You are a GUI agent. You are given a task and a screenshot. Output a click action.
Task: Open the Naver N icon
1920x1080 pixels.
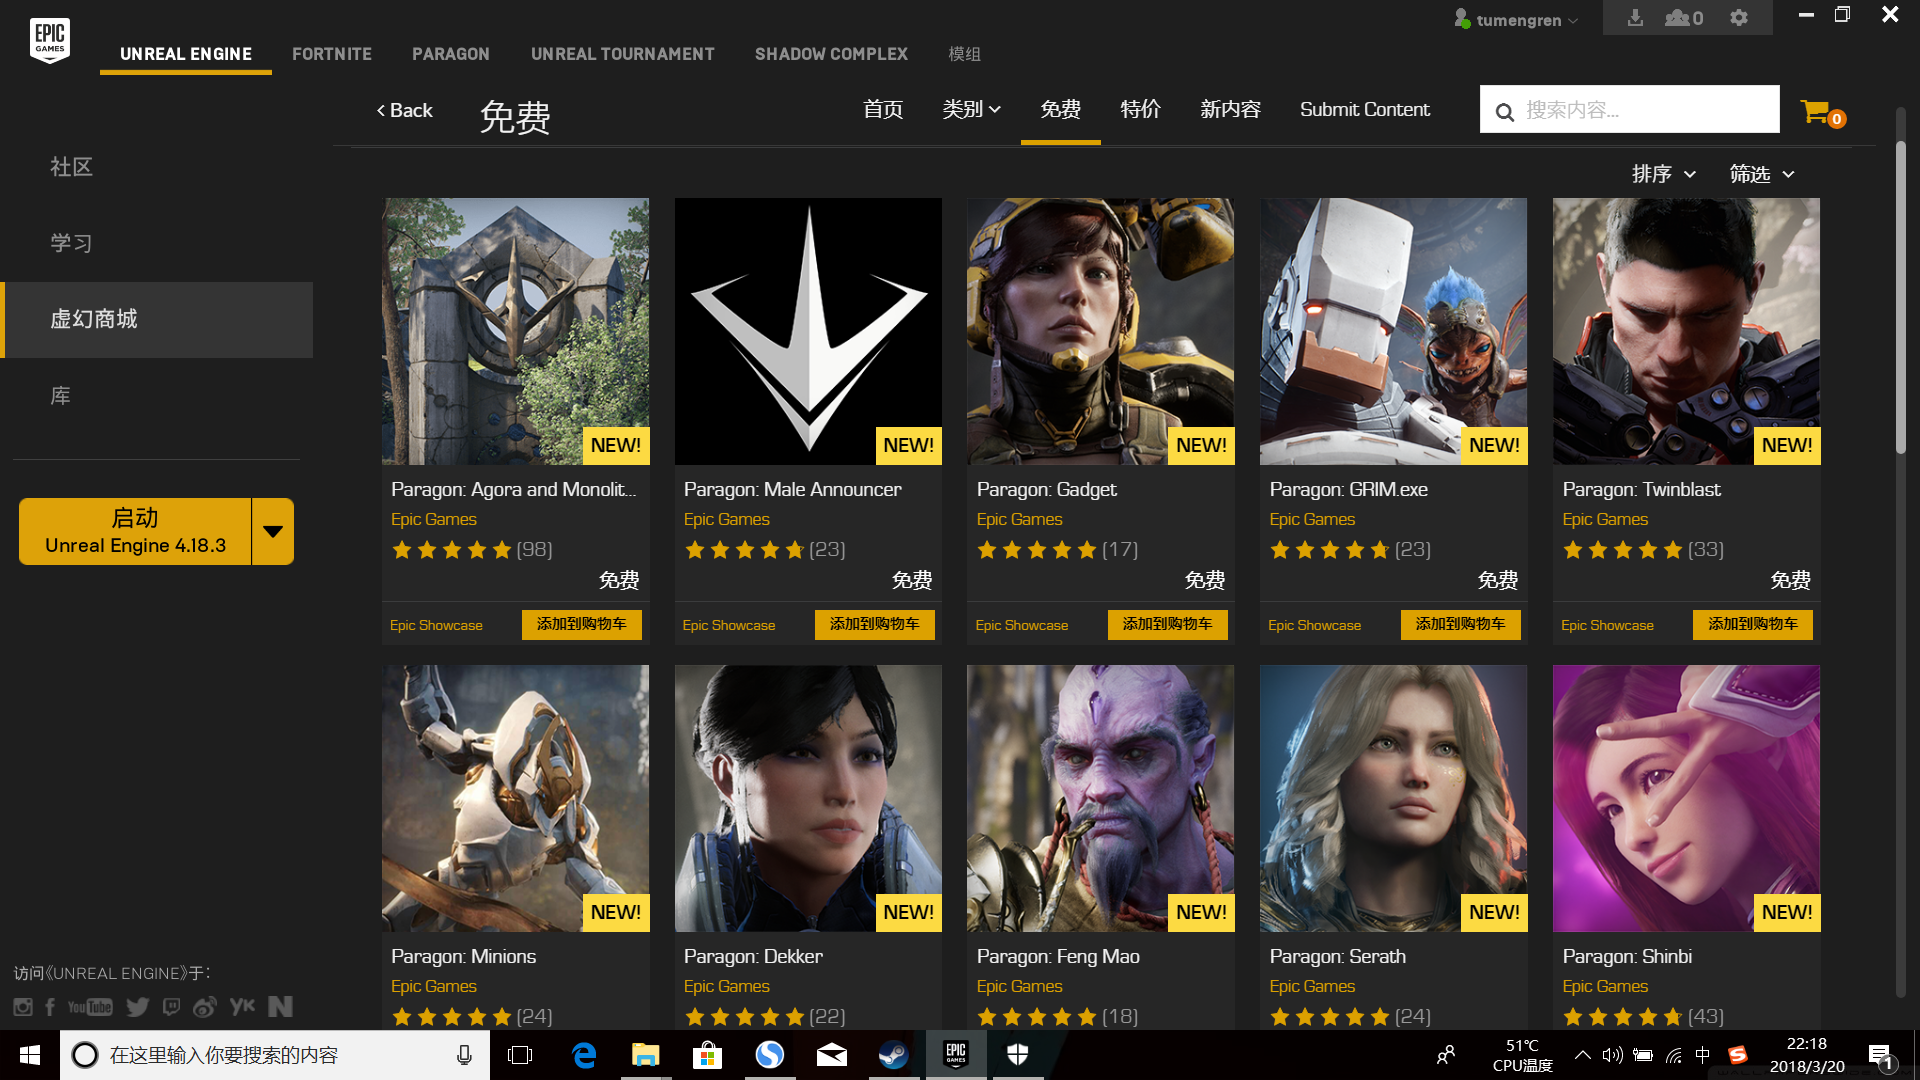click(280, 1007)
